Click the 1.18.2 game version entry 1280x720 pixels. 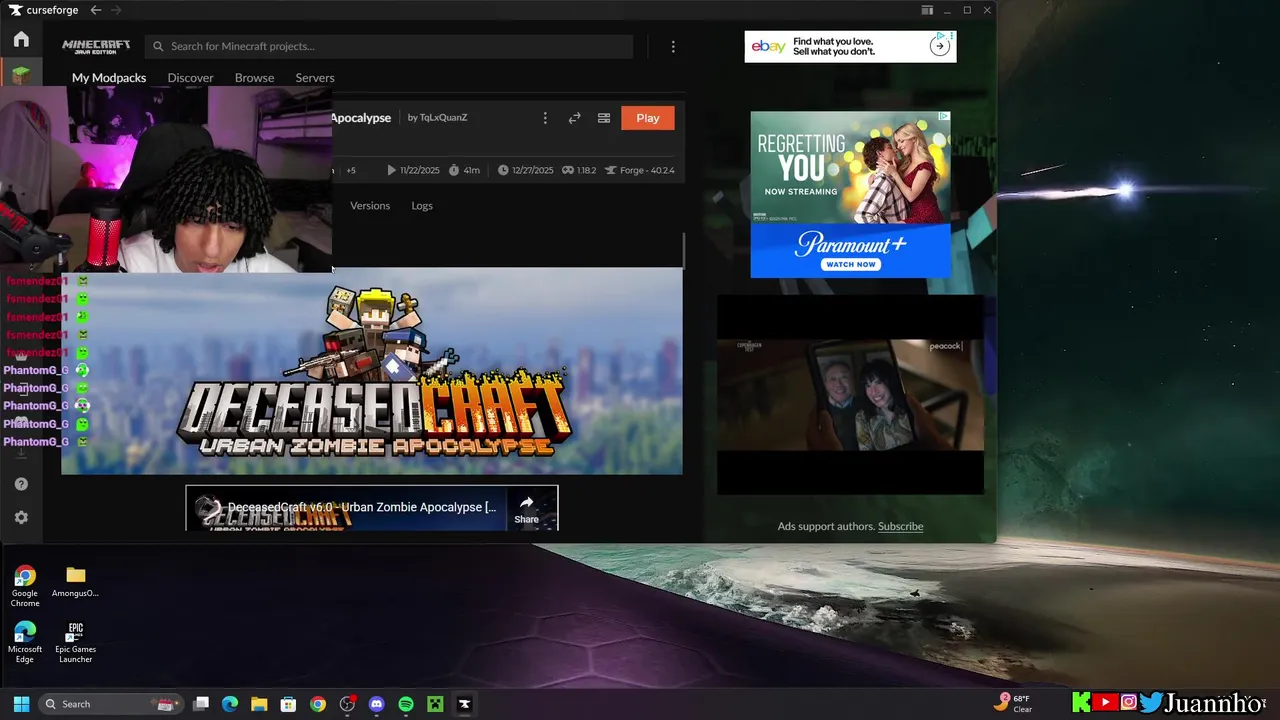(579, 170)
